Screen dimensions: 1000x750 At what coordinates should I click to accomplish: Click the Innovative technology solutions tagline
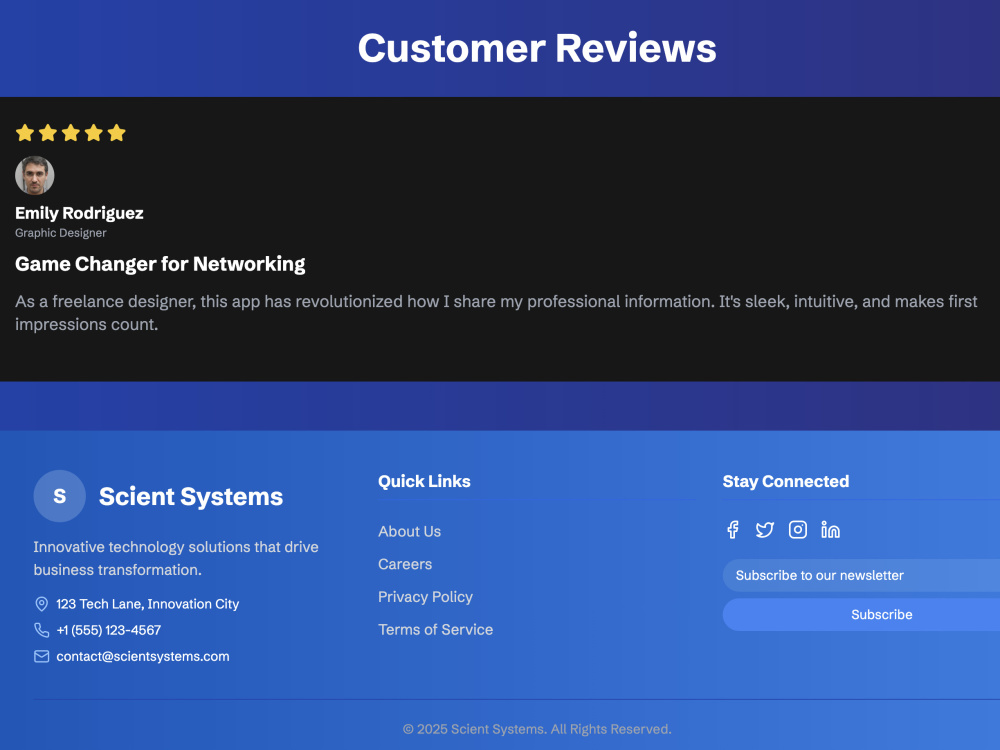[x=176, y=558]
